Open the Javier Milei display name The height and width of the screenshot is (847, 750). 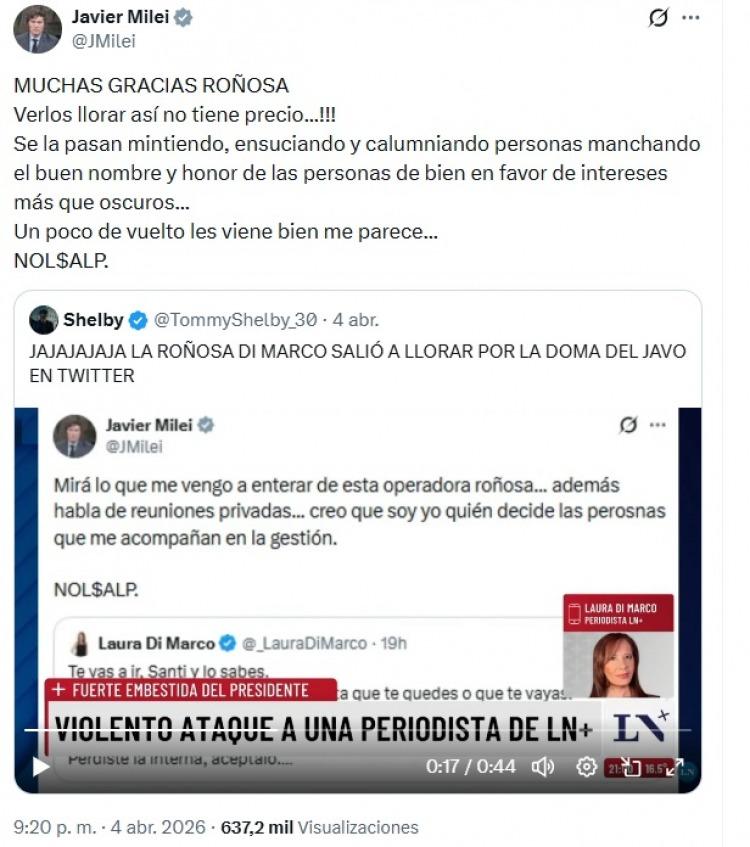pos(120,17)
